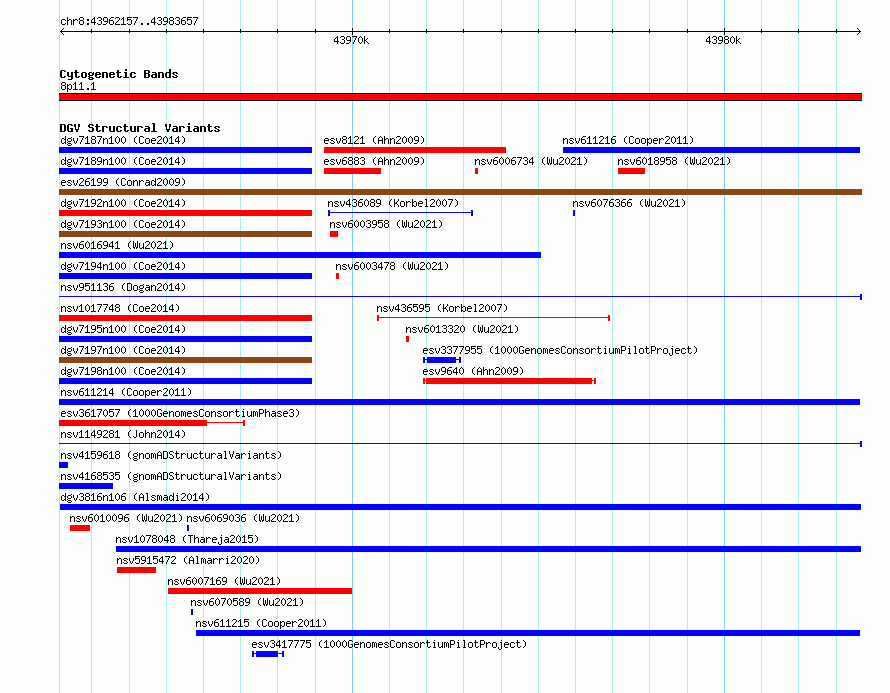This screenshot has width=890, height=693.
Task: Select nsv611214 (Cooper2011) label
Action: pos(126,392)
